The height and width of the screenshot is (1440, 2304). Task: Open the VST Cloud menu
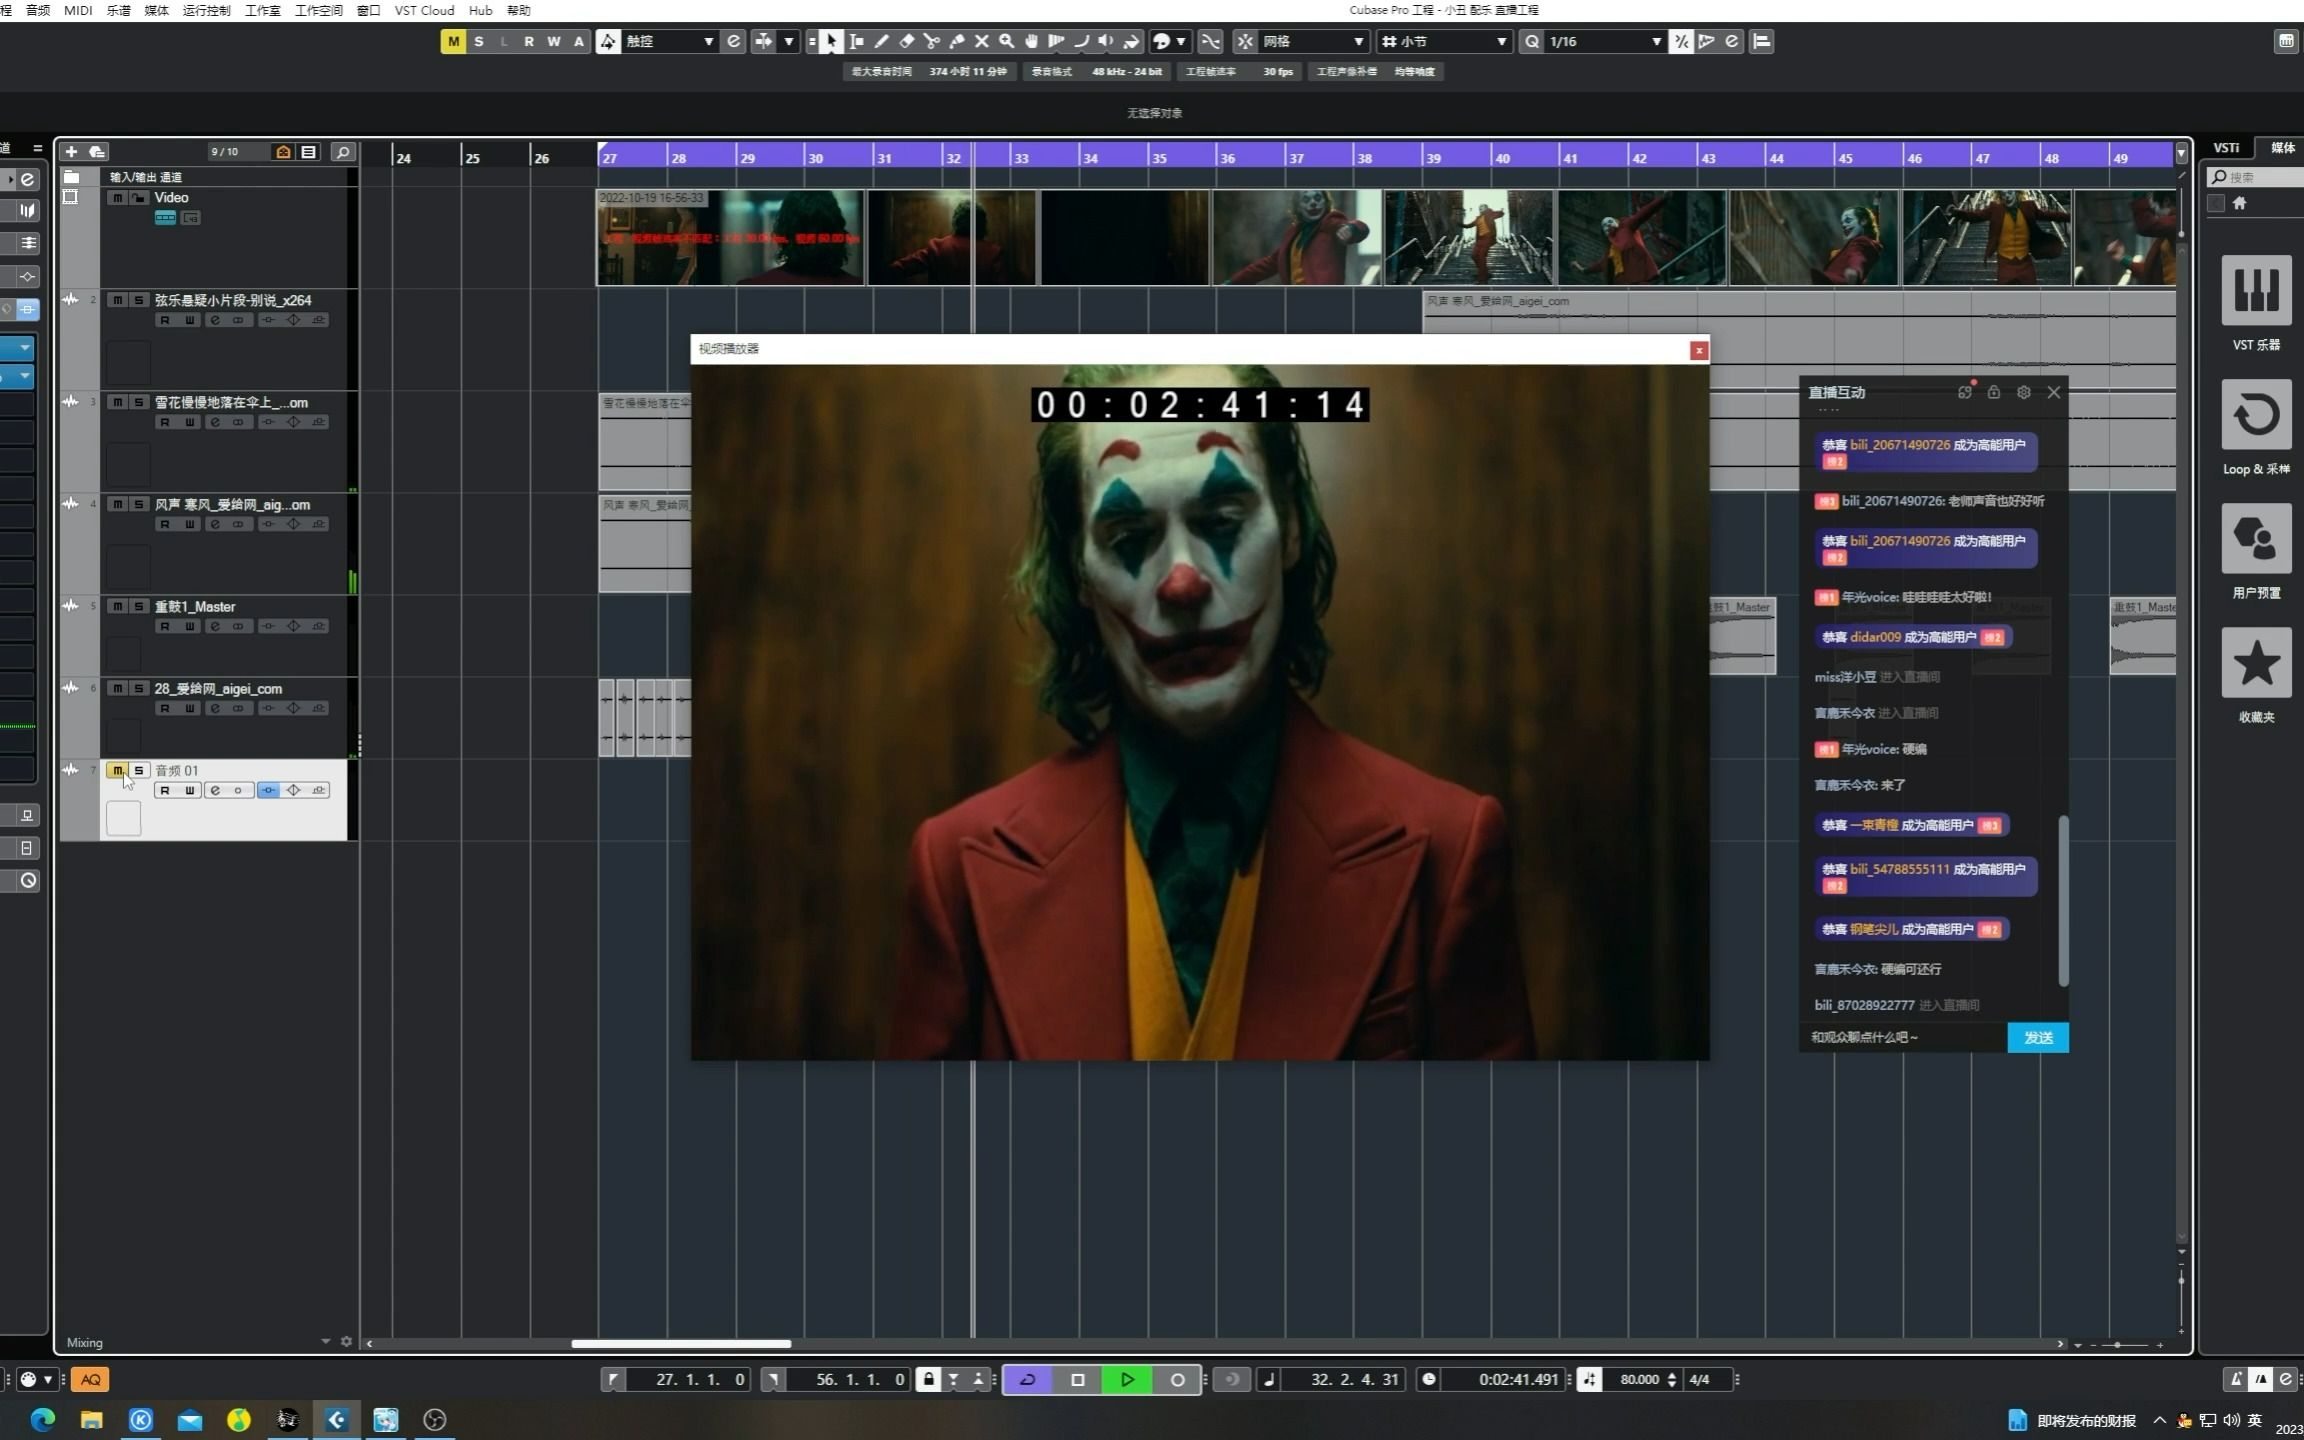point(424,10)
